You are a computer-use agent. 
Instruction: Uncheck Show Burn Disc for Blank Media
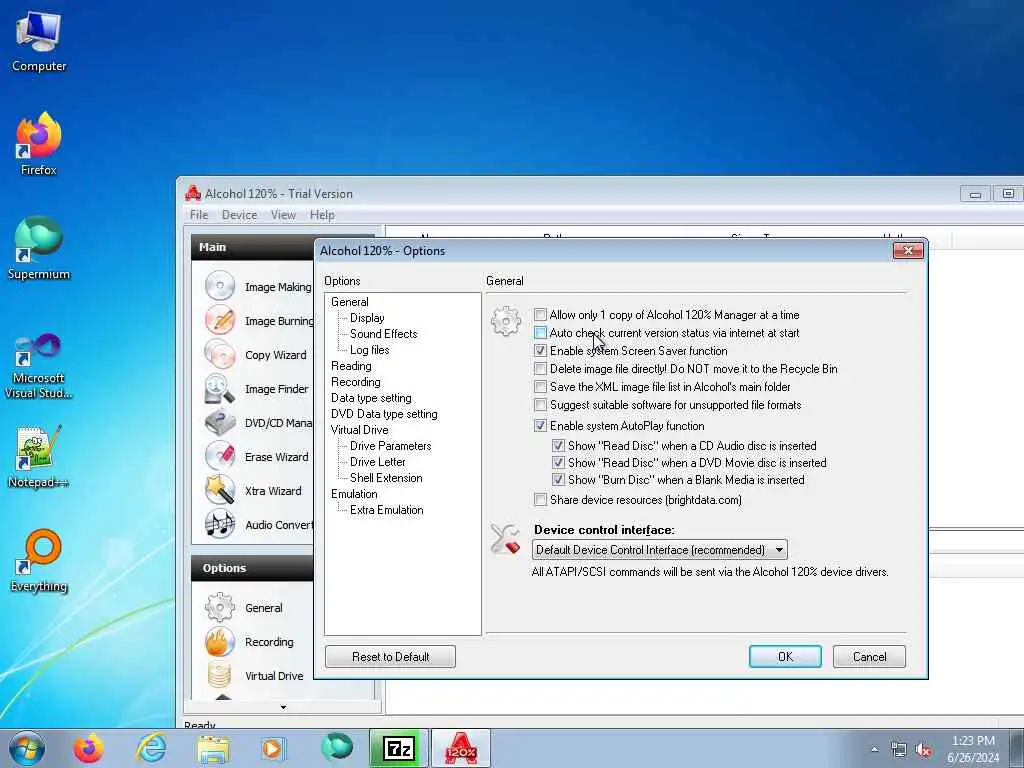[558, 480]
